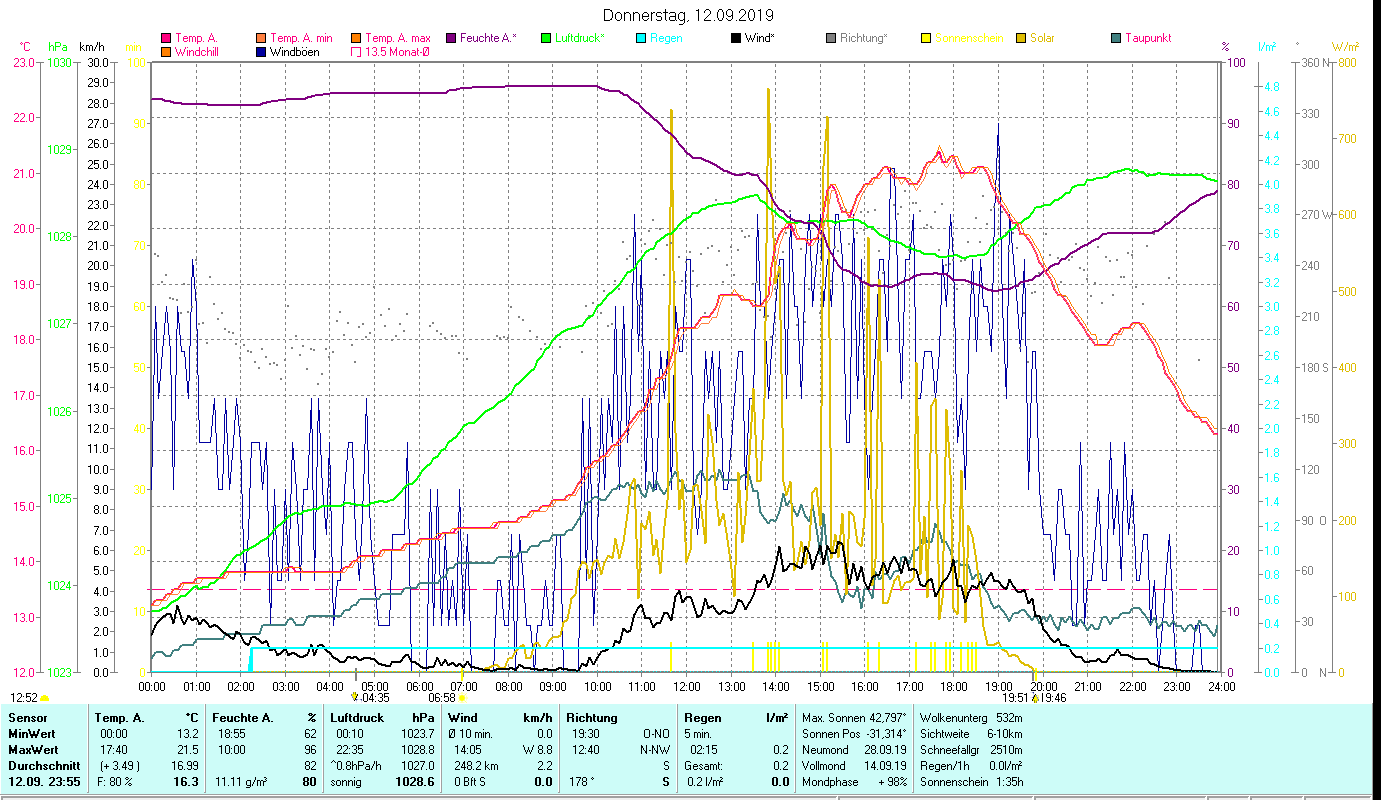Select the Sonnenschein legend label
Viewport: 1381px width, 800px height.
tap(969, 38)
